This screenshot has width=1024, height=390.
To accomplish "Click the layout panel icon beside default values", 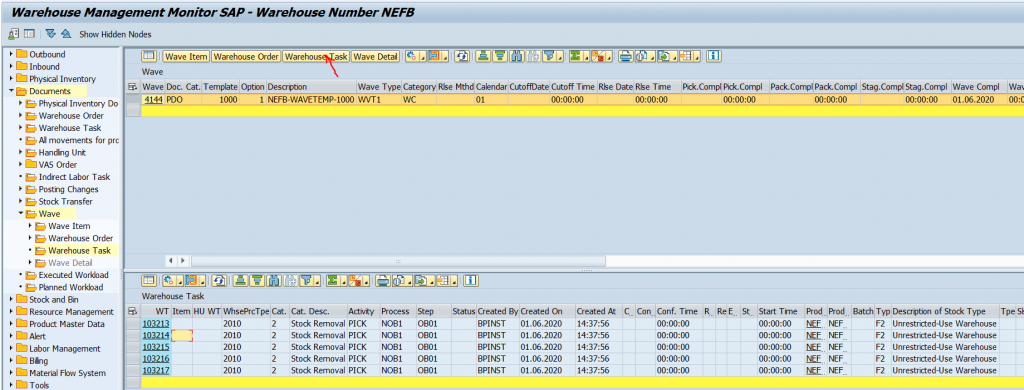I will click(x=29, y=34).
